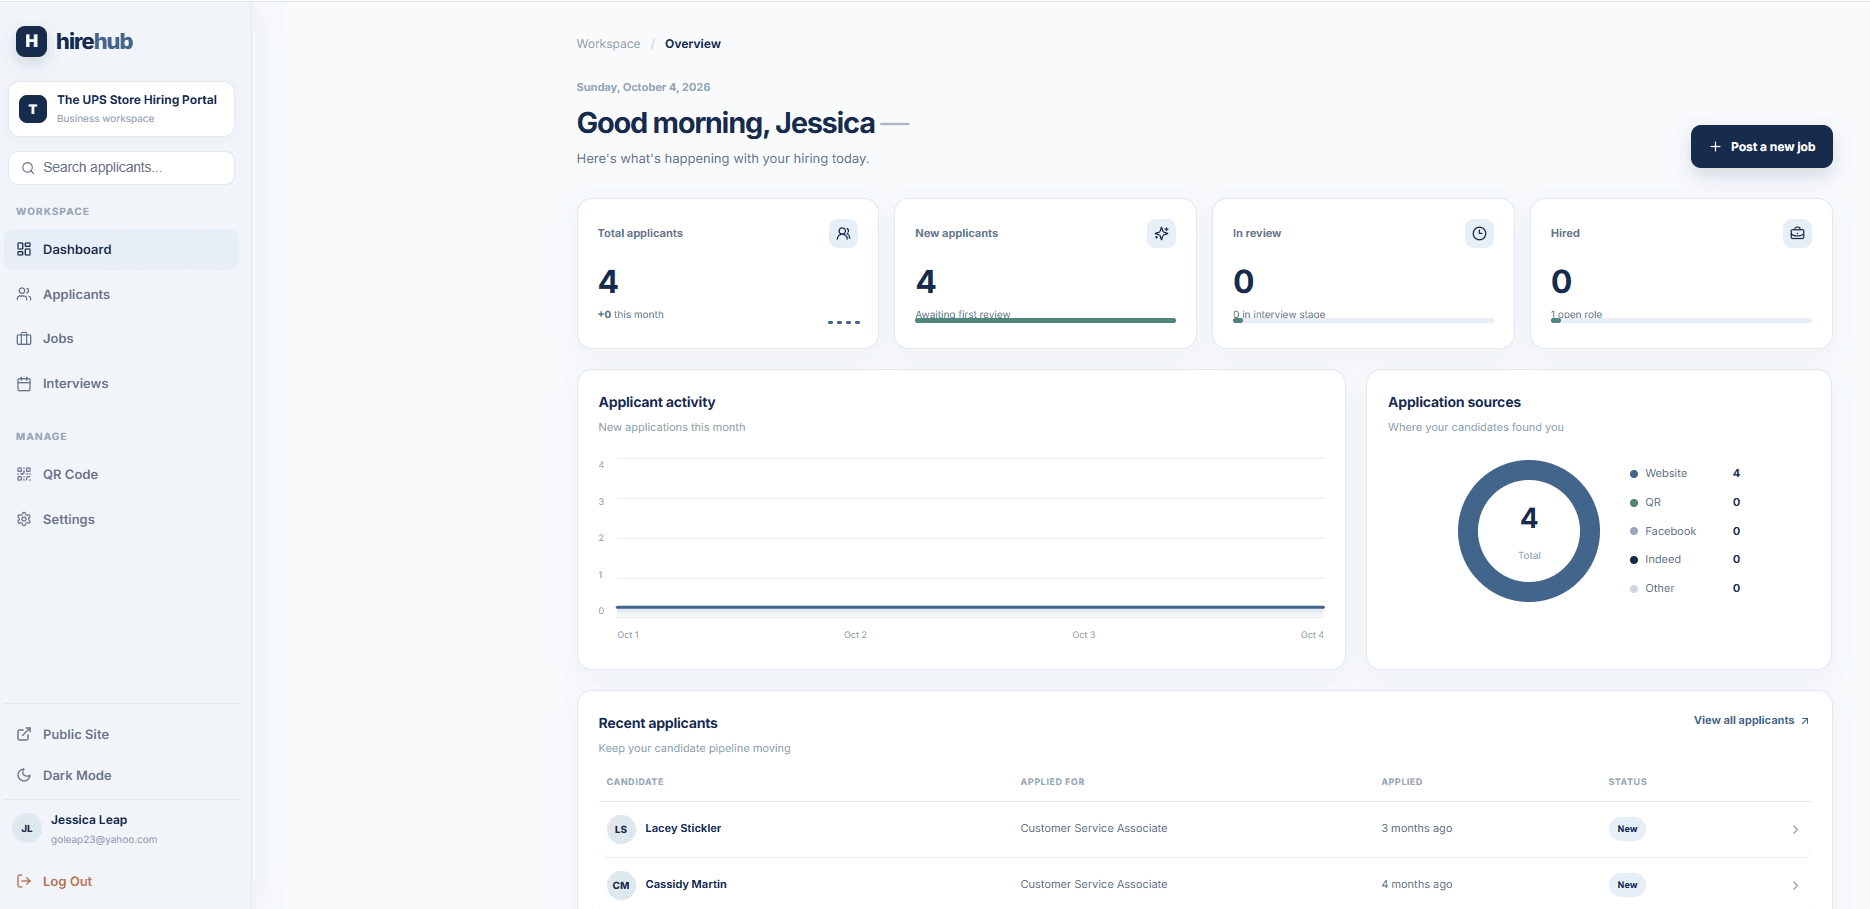Viewport: 1870px width, 909px height.
Task: Open Interviews section
Action: tap(121, 383)
